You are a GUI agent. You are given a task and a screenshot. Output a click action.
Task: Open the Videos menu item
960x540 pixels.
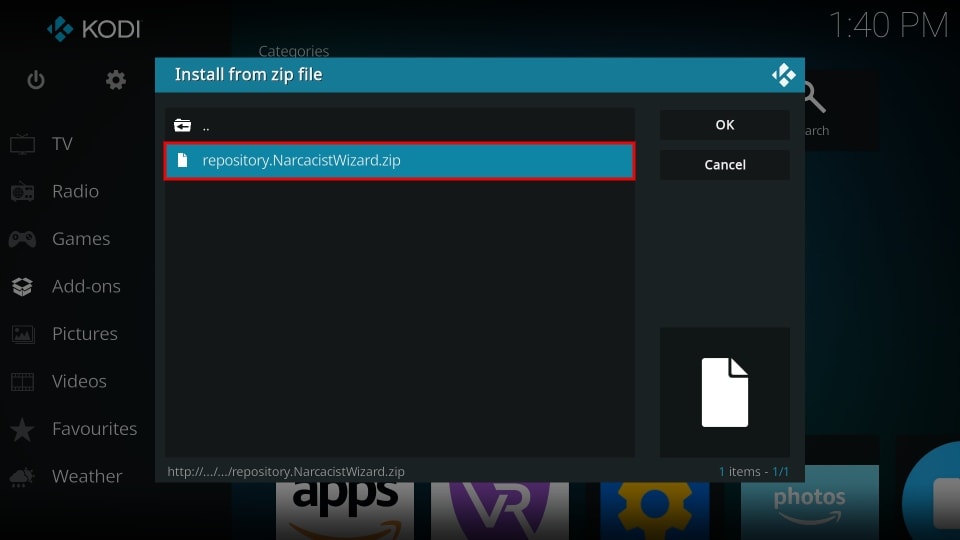tap(77, 381)
